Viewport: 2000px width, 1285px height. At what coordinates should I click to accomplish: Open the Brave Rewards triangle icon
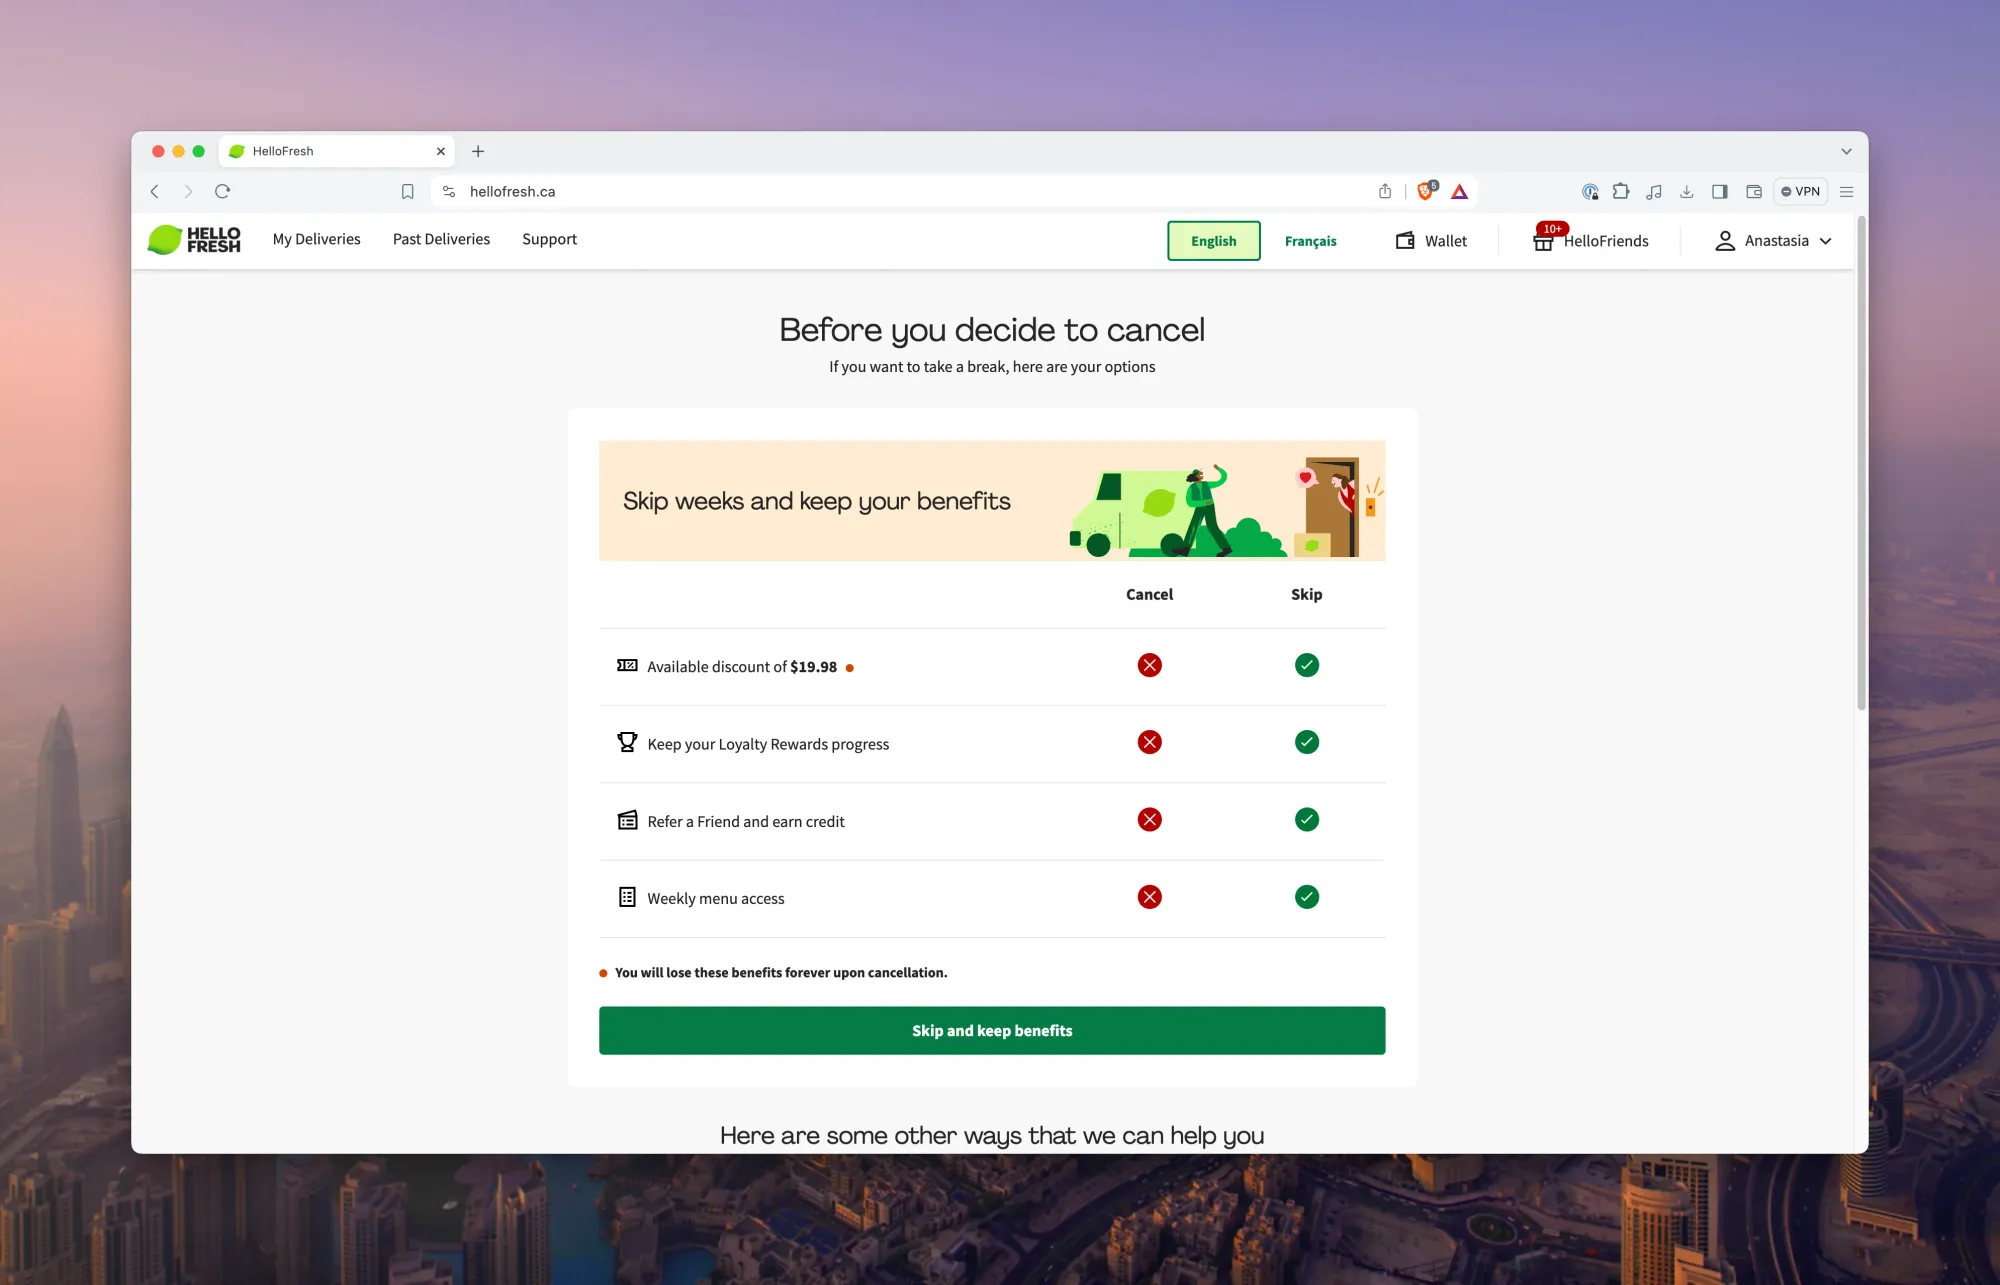pos(1460,191)
